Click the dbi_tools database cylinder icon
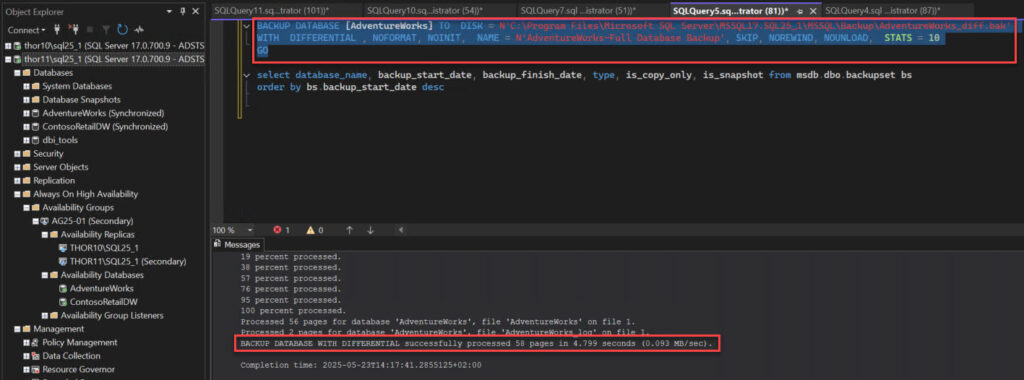1024x380 pixels. [35, 140]
